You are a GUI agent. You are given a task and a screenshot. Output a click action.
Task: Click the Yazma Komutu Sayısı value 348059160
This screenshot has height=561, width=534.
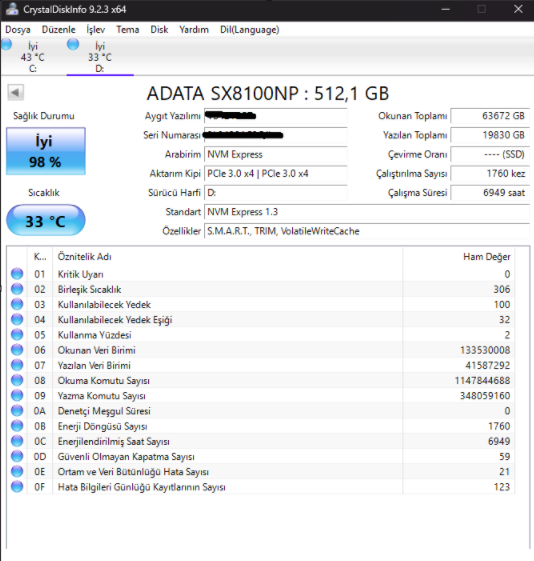pos(485,396)
